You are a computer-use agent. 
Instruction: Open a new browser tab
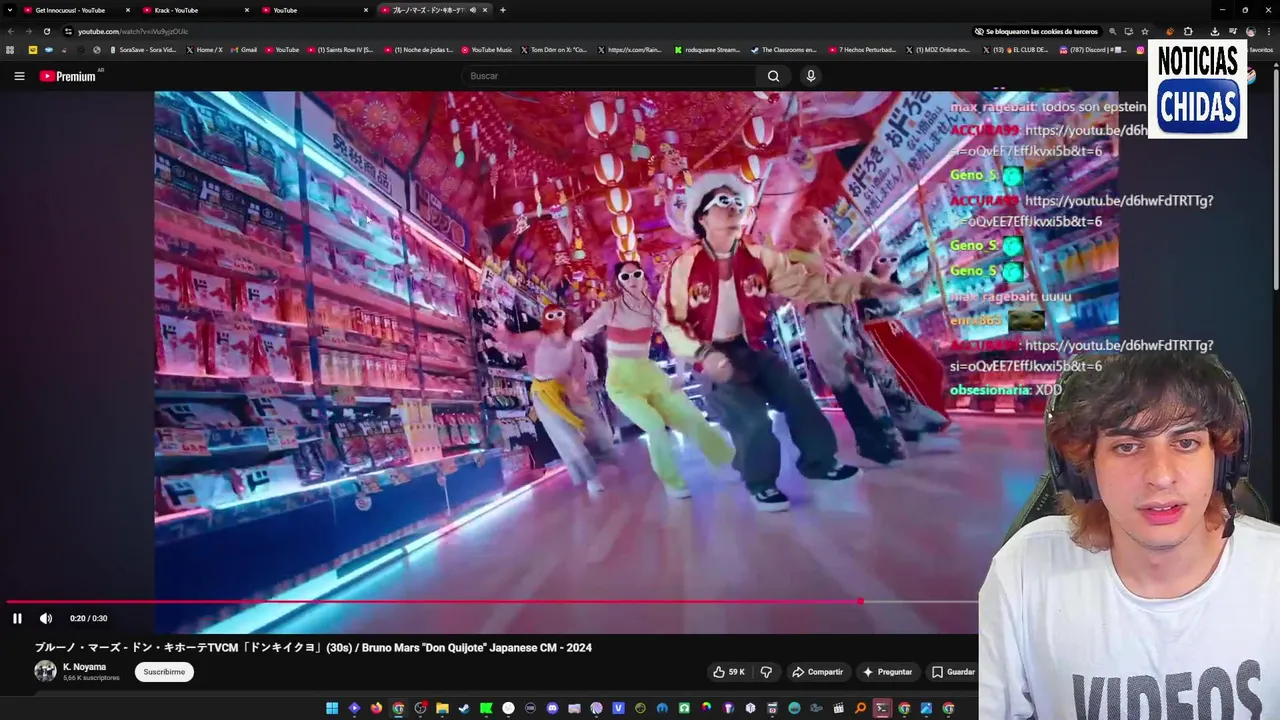[x=503, y=10]
